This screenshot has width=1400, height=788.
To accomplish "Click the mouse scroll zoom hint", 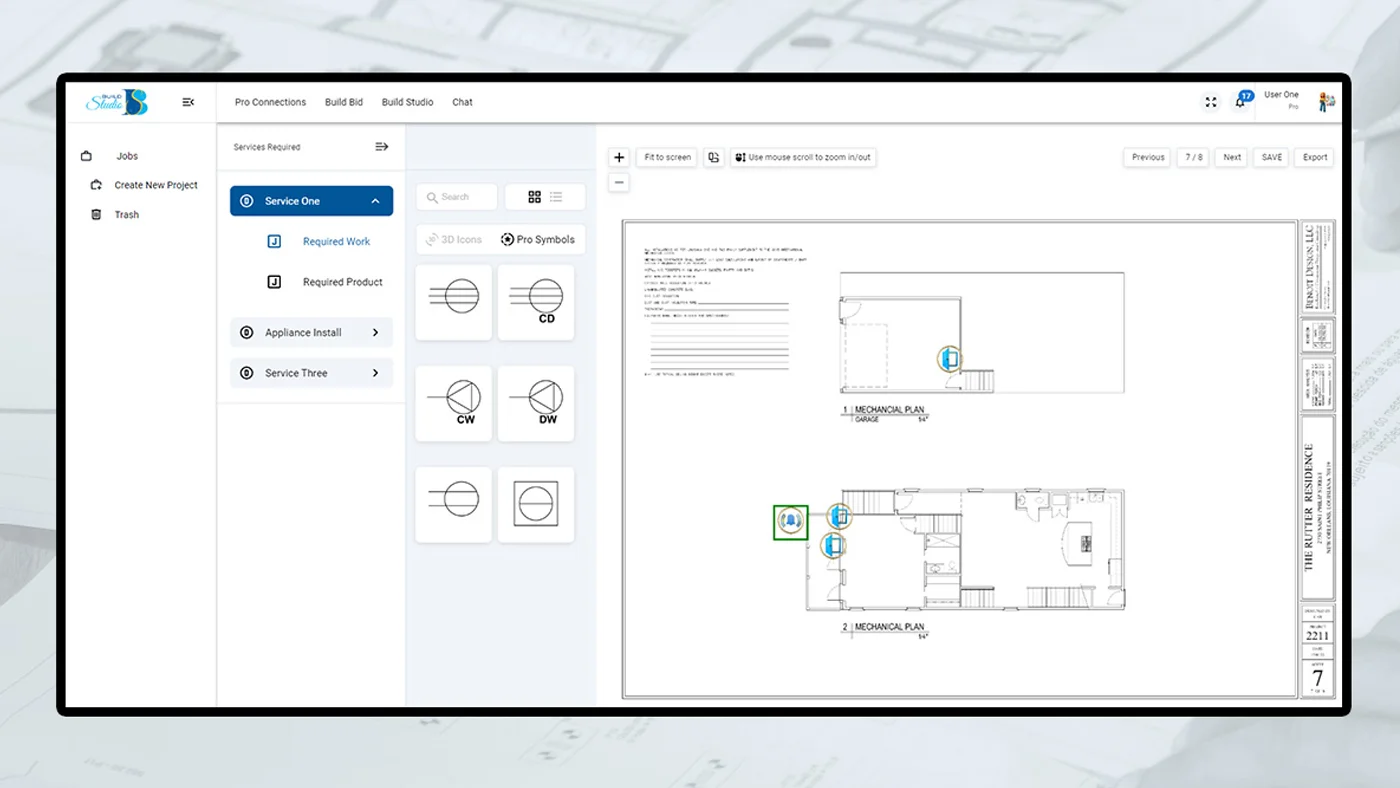I will pyautogui.click(x=803, y=157).
